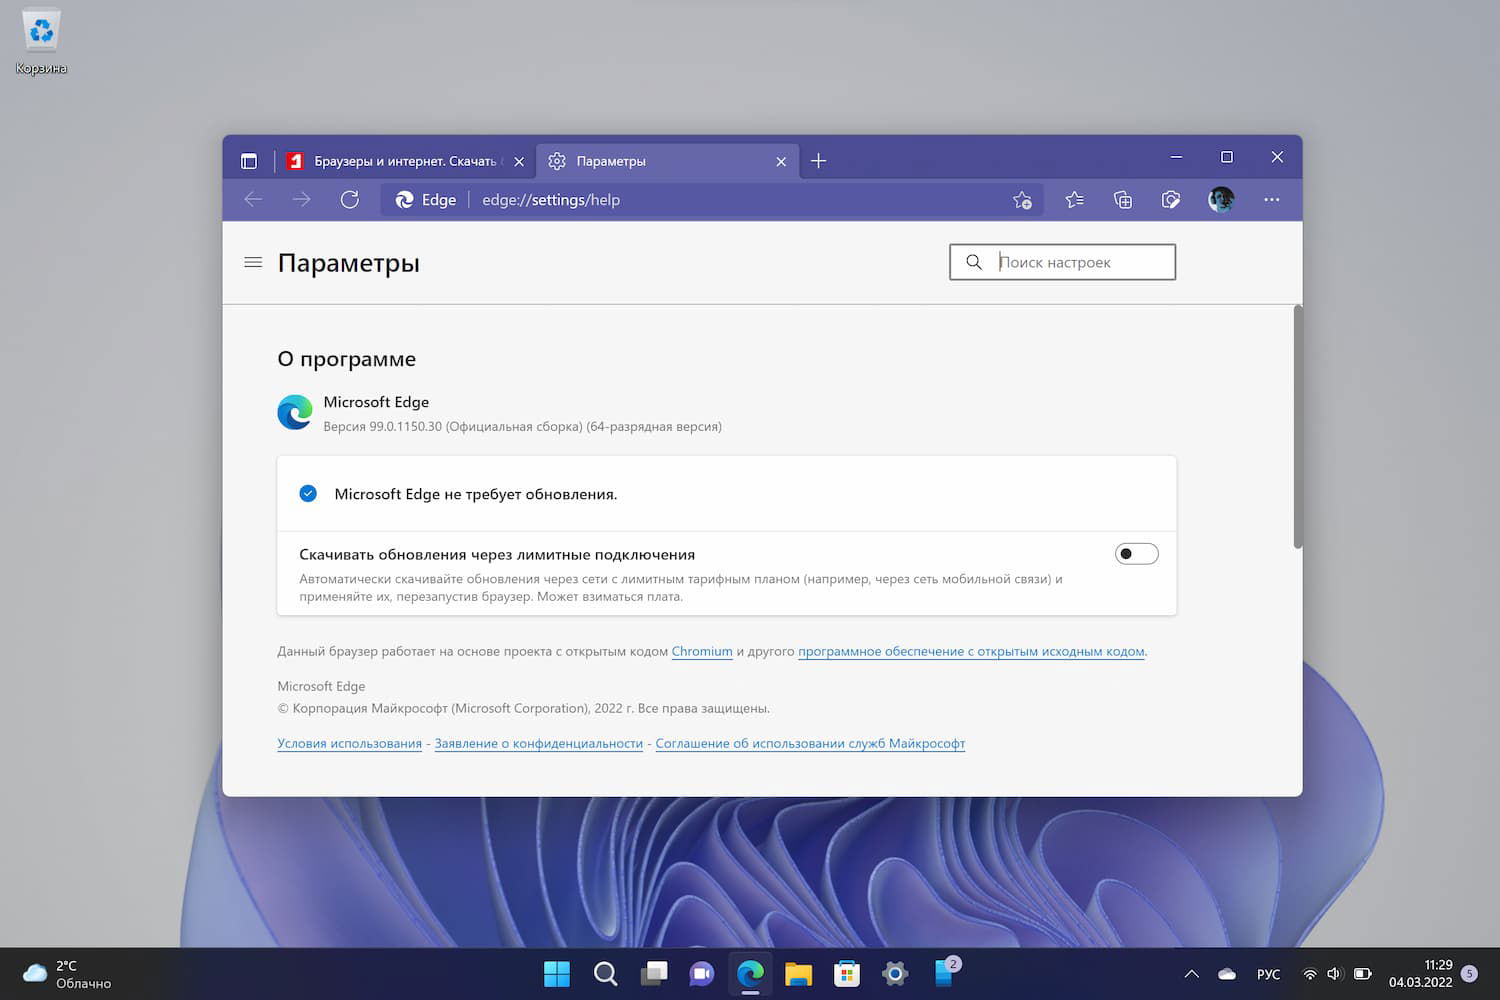
Task: Click the blue update status checkmark
Action: point(308,493)
